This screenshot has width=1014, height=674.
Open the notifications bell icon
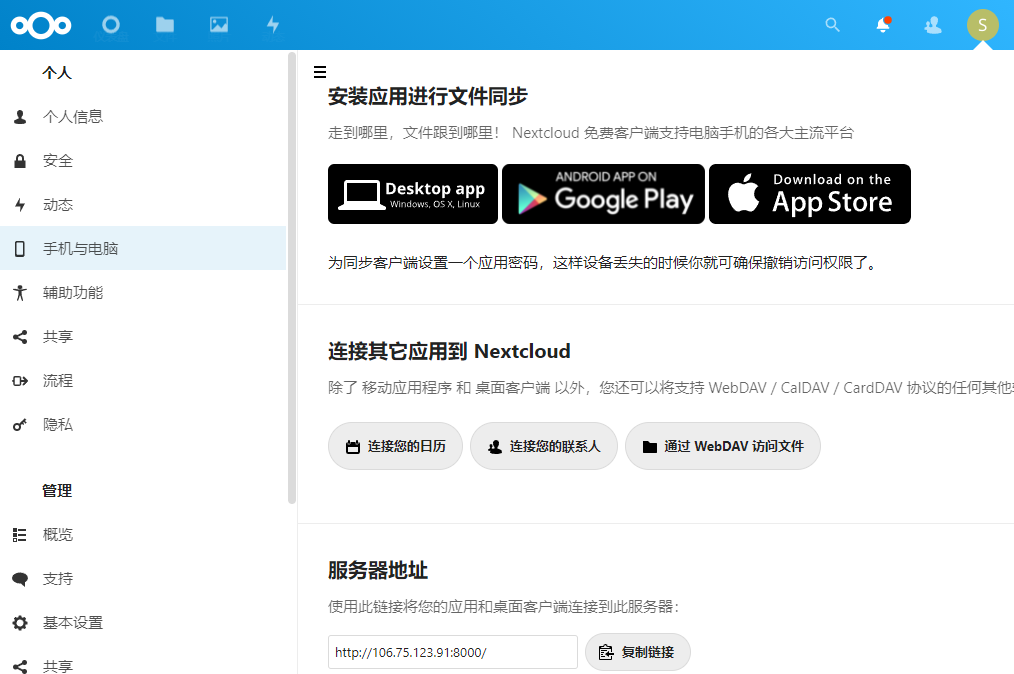[883, 25]
